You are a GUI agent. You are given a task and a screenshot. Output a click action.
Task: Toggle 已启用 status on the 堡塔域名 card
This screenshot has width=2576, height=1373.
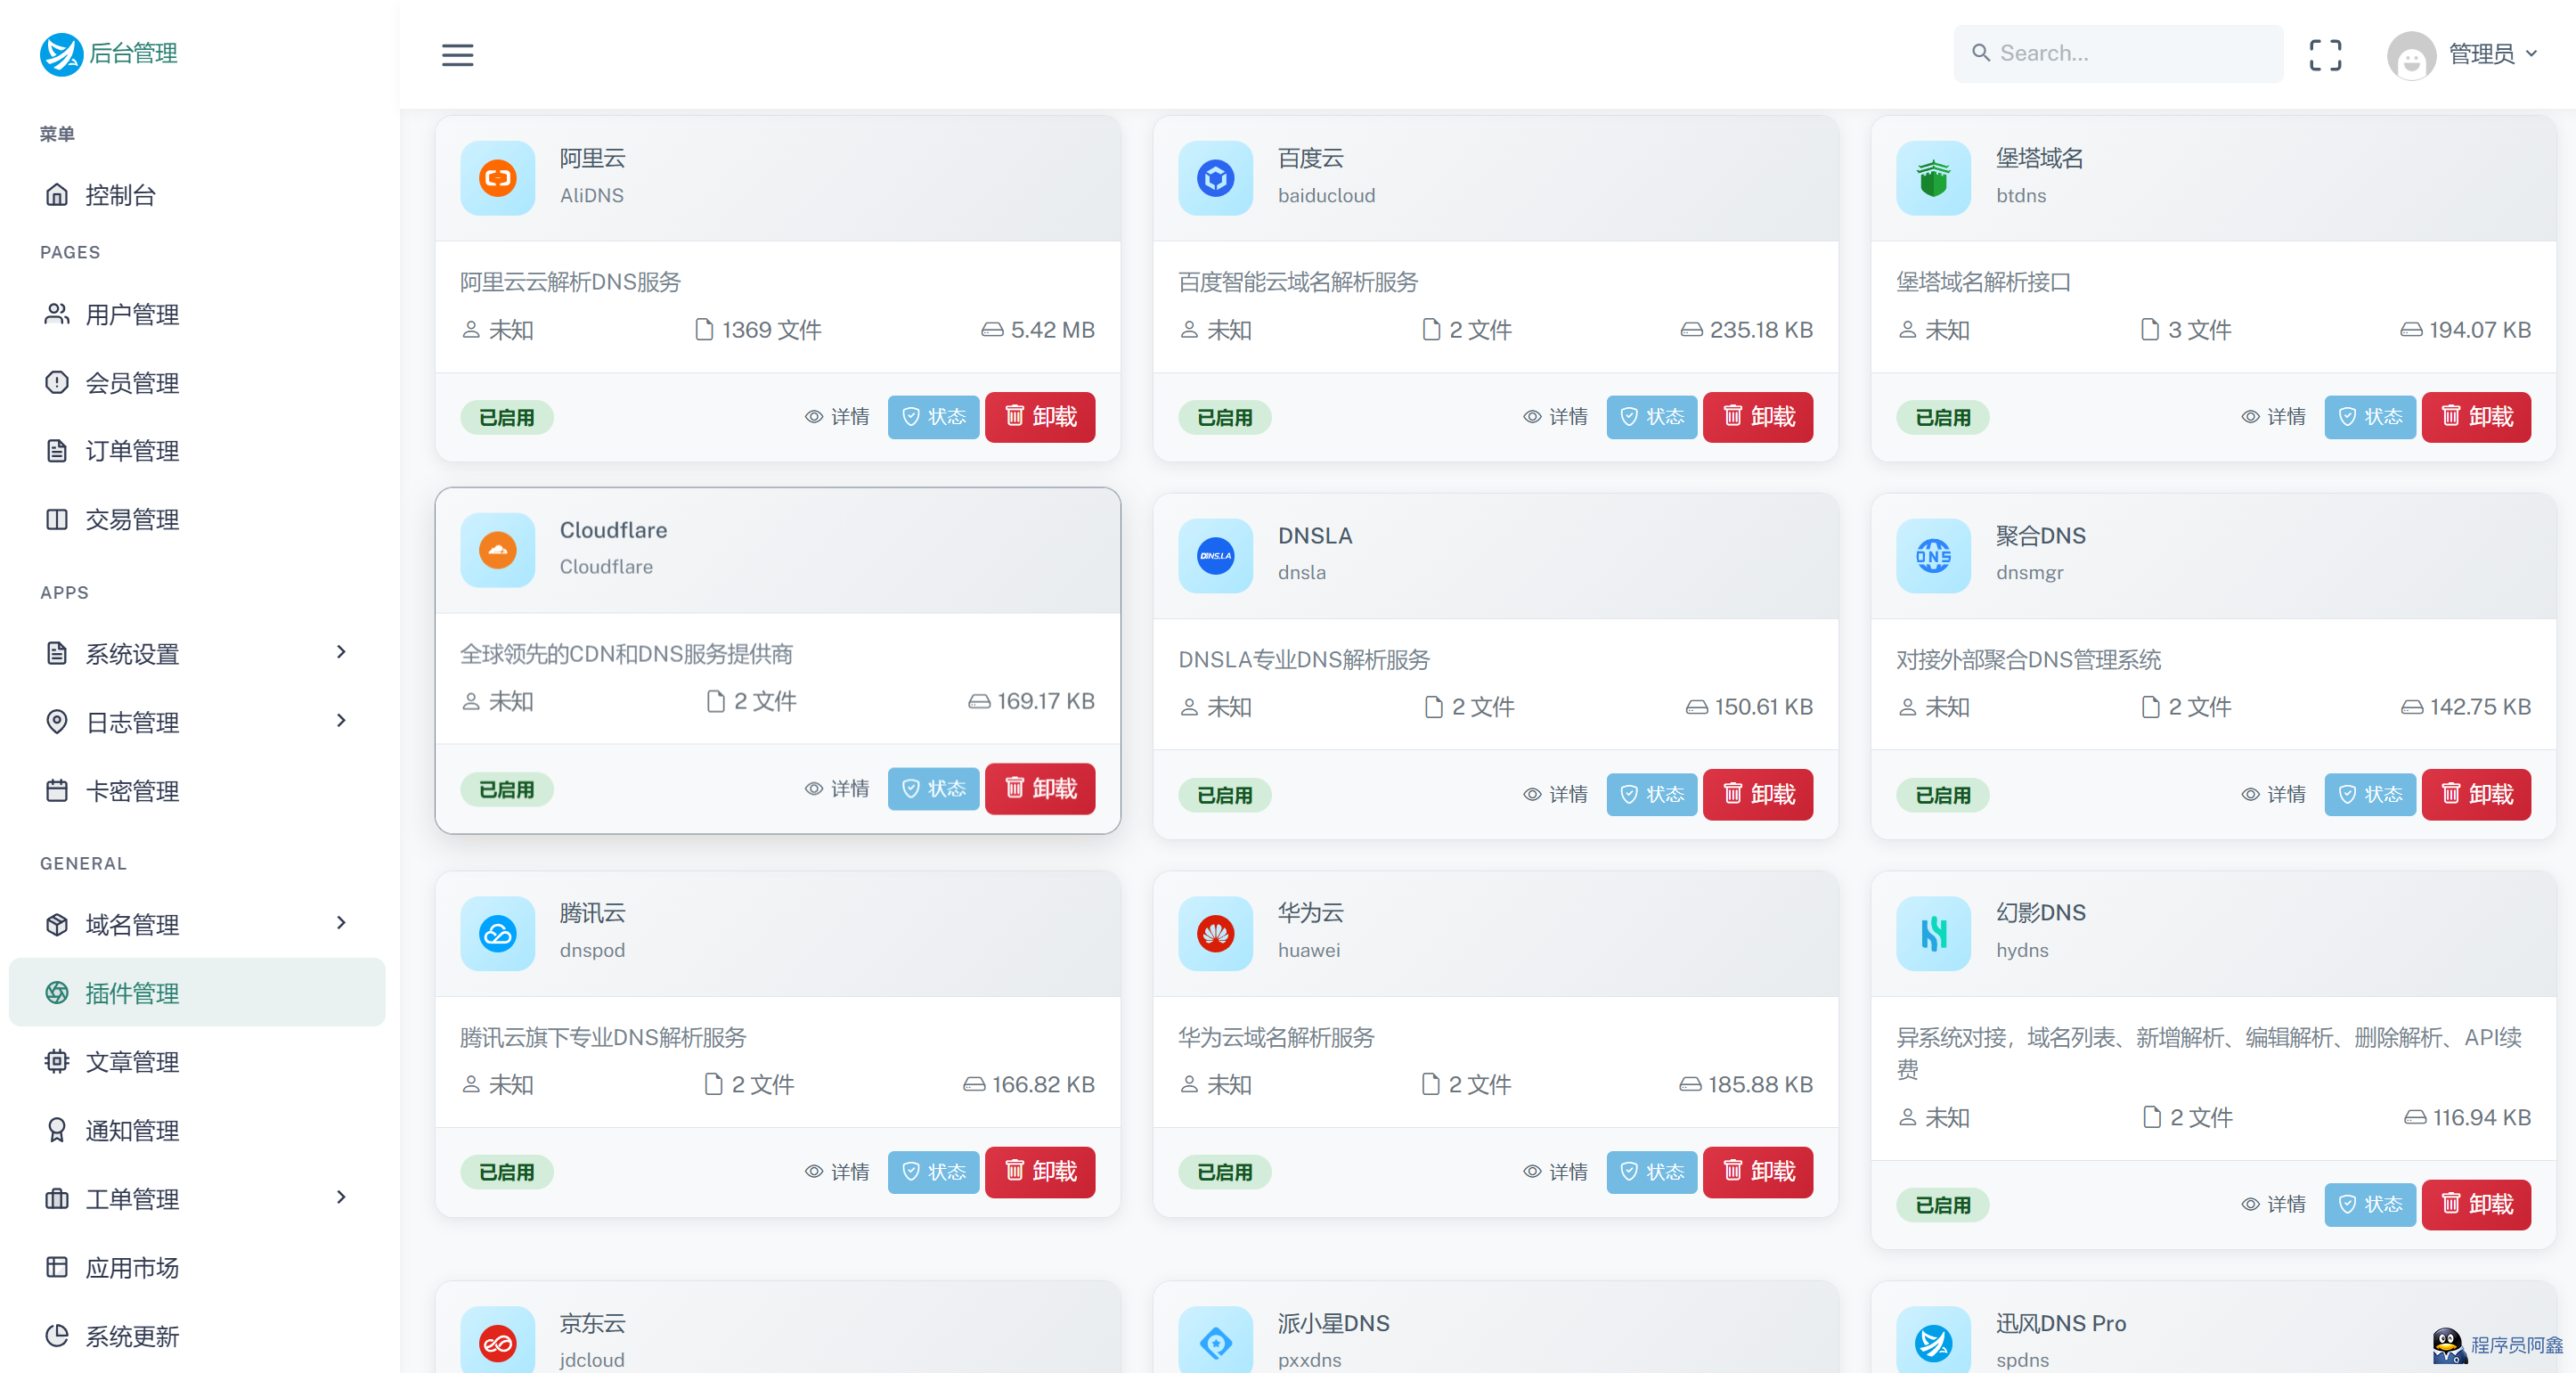[1942, 417]
